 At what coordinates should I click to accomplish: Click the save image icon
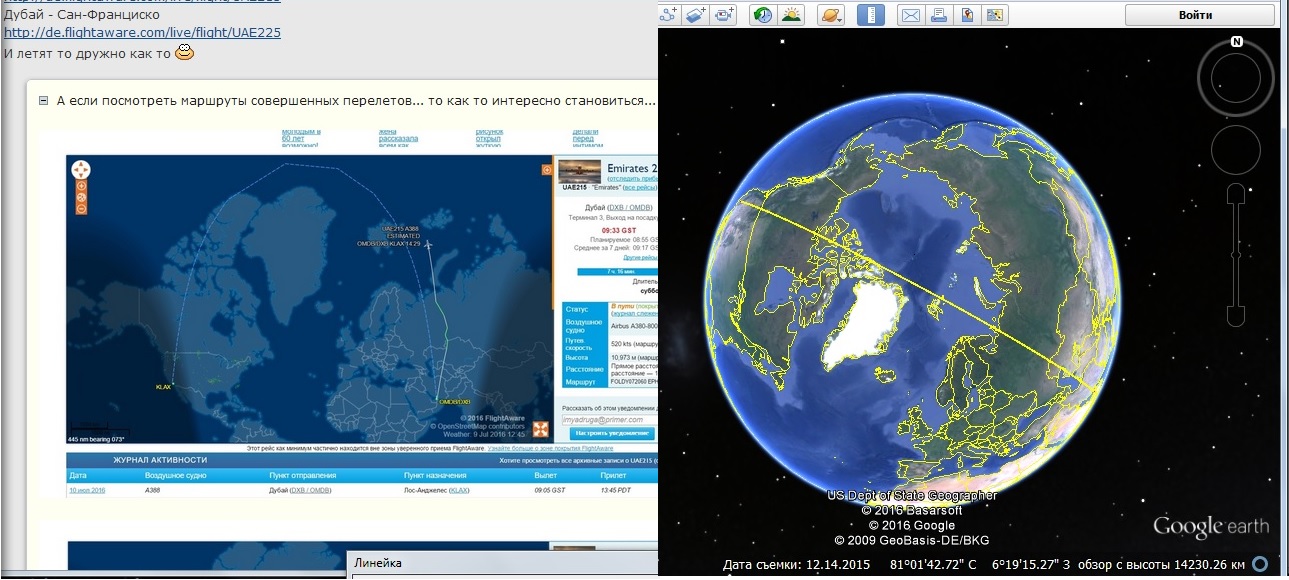pos(967,14)
